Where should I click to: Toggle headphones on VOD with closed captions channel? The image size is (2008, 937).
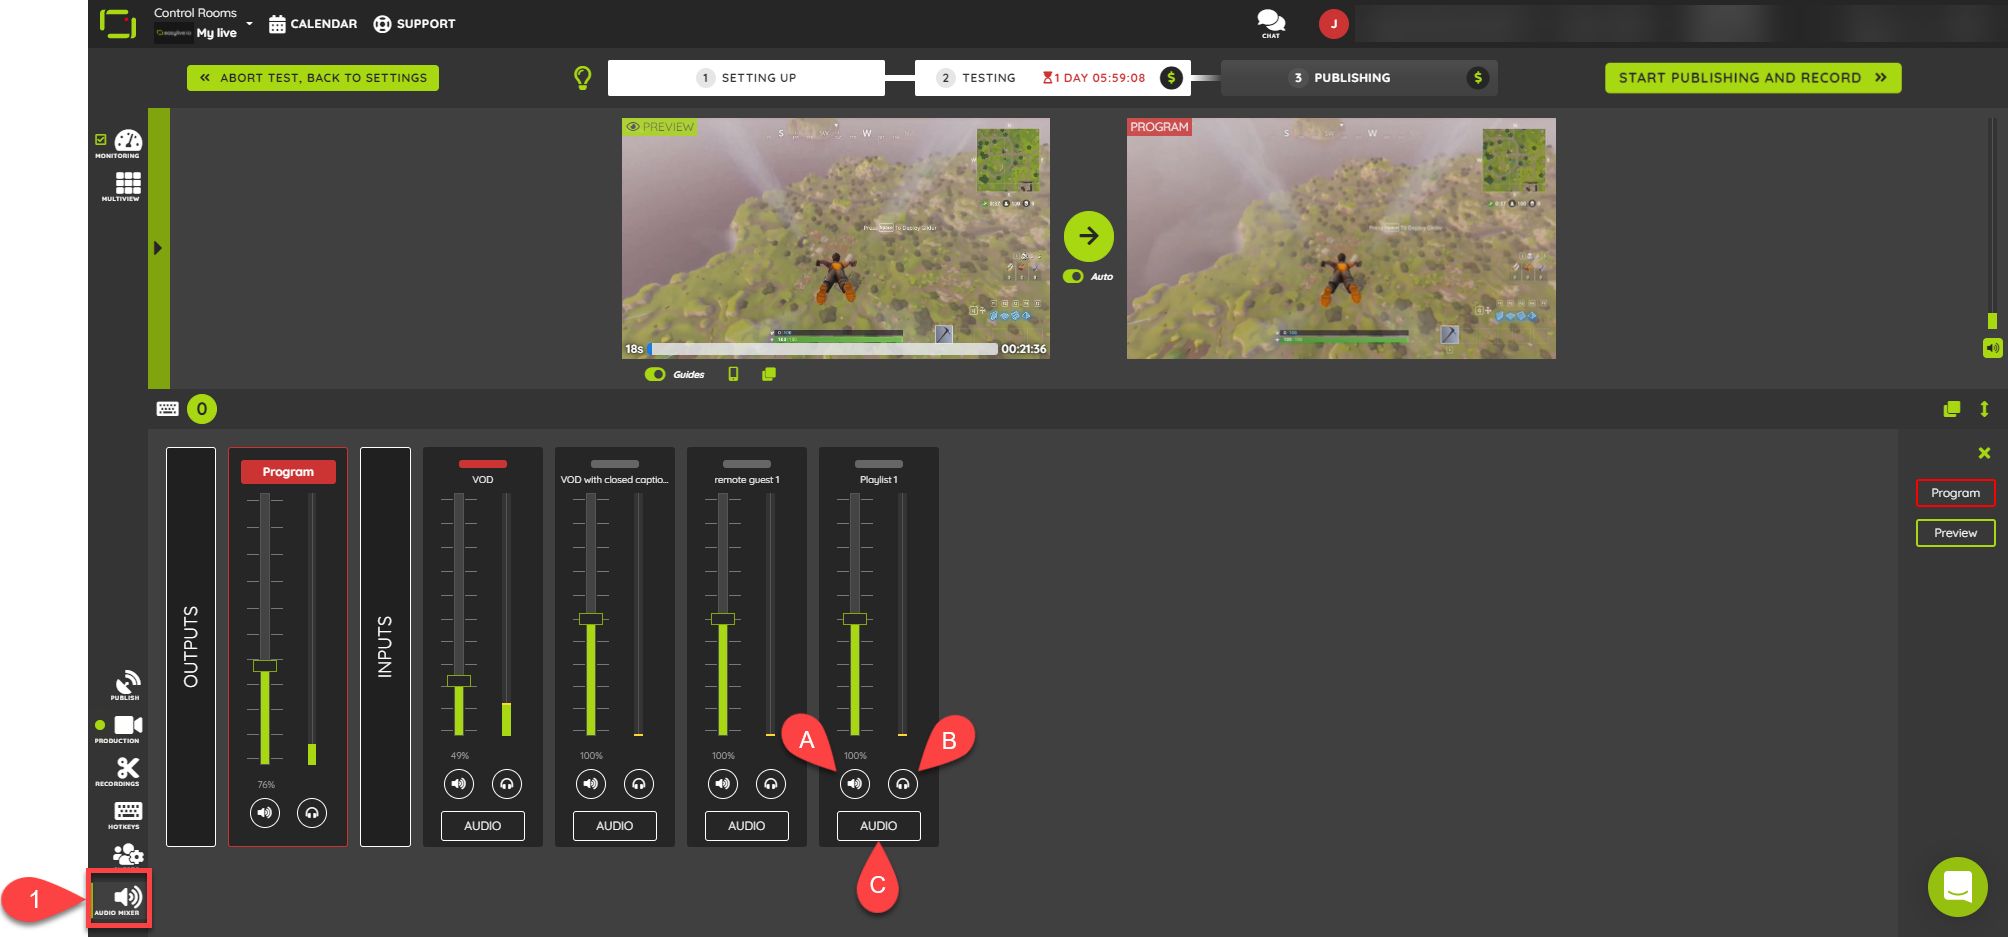pyautogui.click(x=639, y=784)
